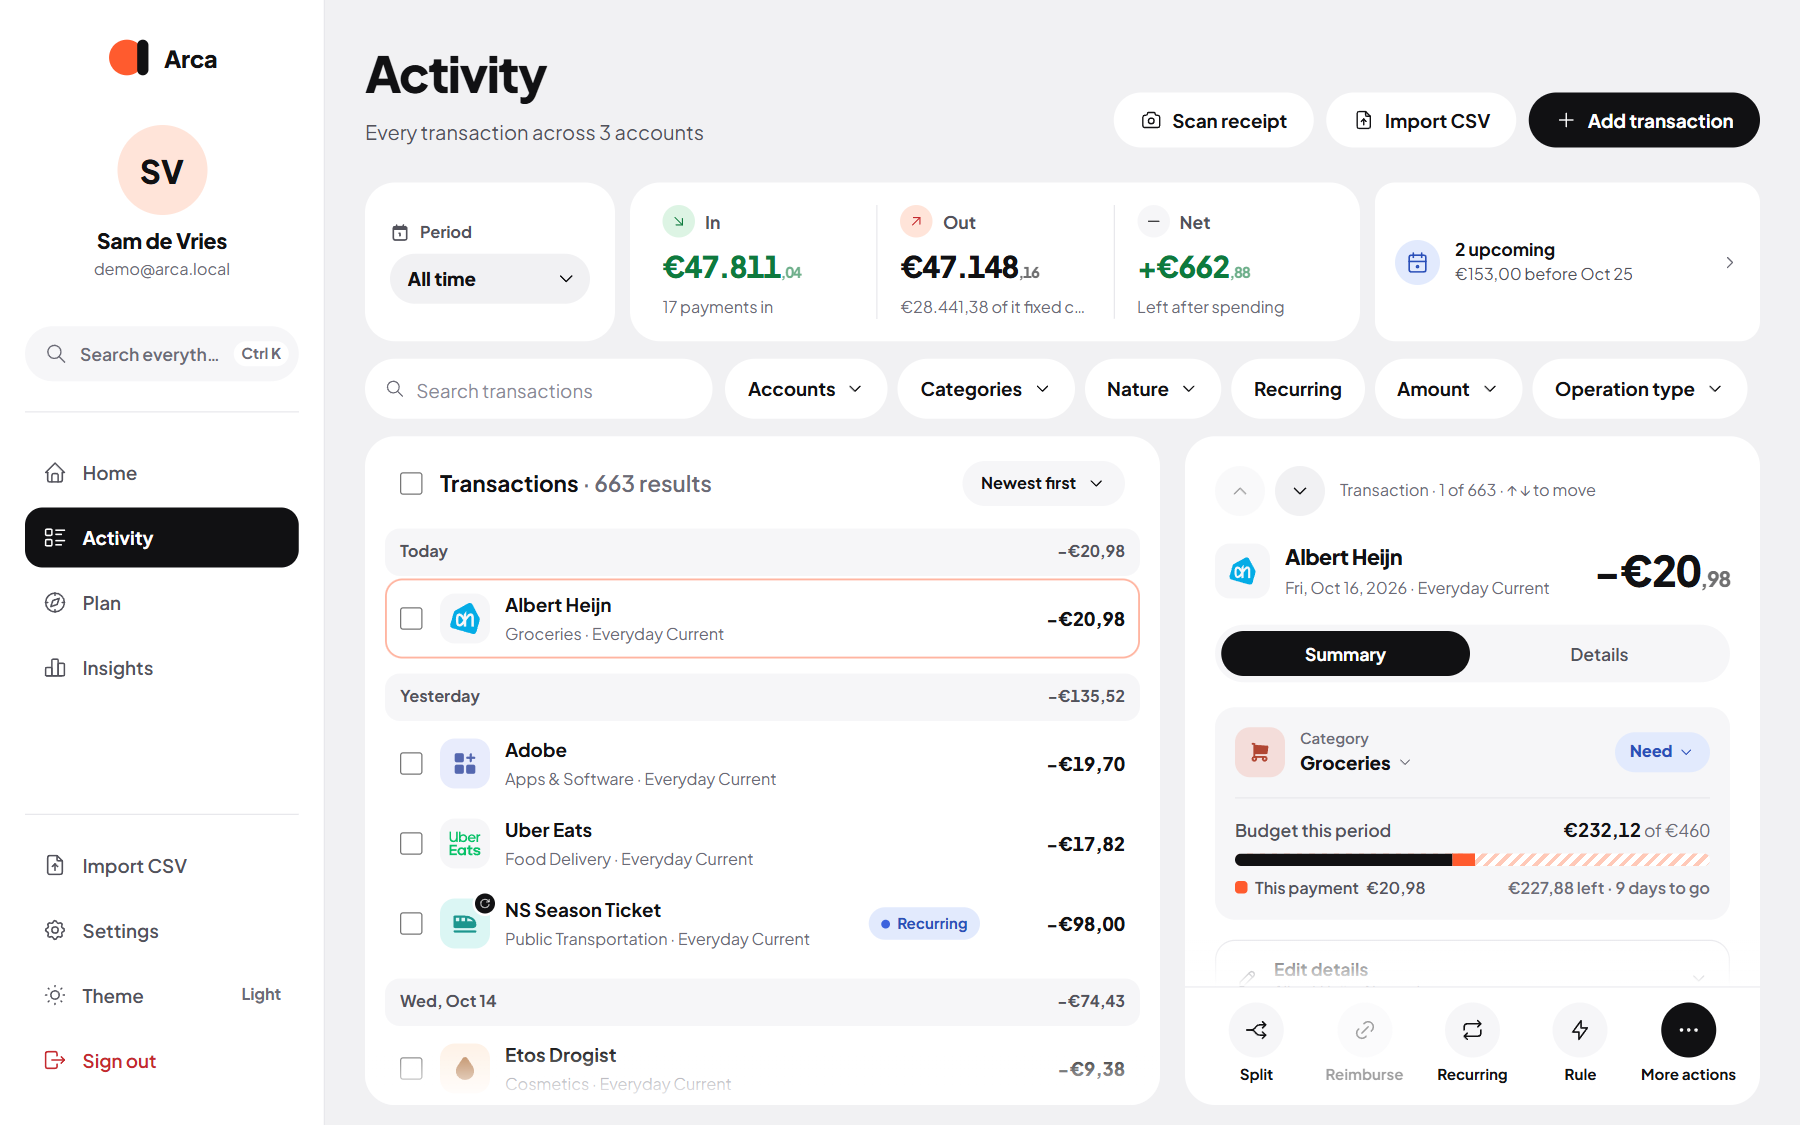Click the Search everything box in sidebar
The height and width of the screenshot is (1125, 1800).
point(162,354)
